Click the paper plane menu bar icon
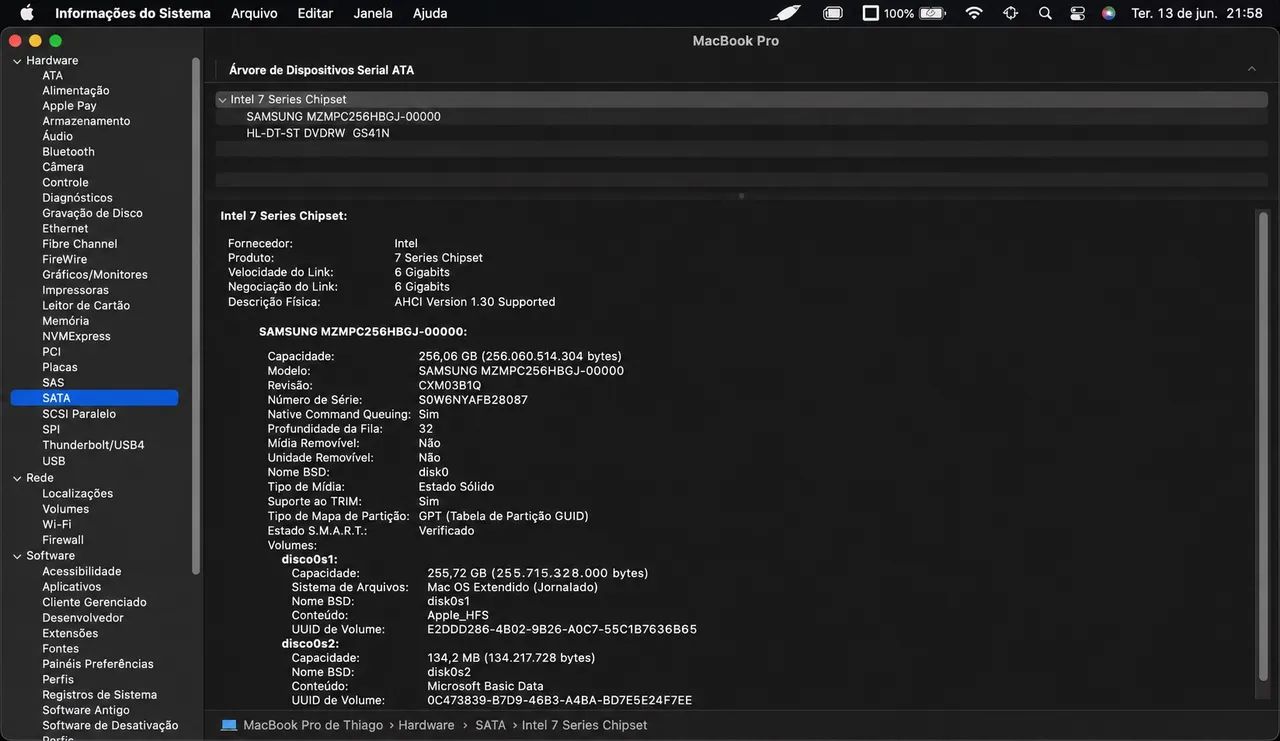This screenshot has width=1280, height=741. click(786, 13)
